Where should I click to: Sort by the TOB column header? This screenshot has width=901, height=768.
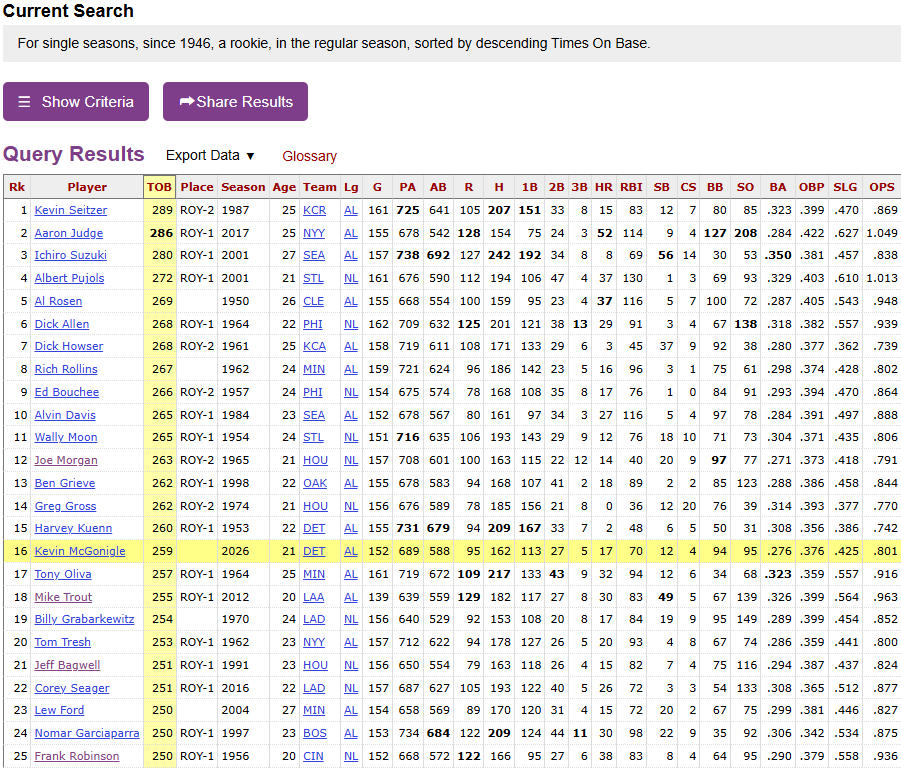(x=159, y=187)
